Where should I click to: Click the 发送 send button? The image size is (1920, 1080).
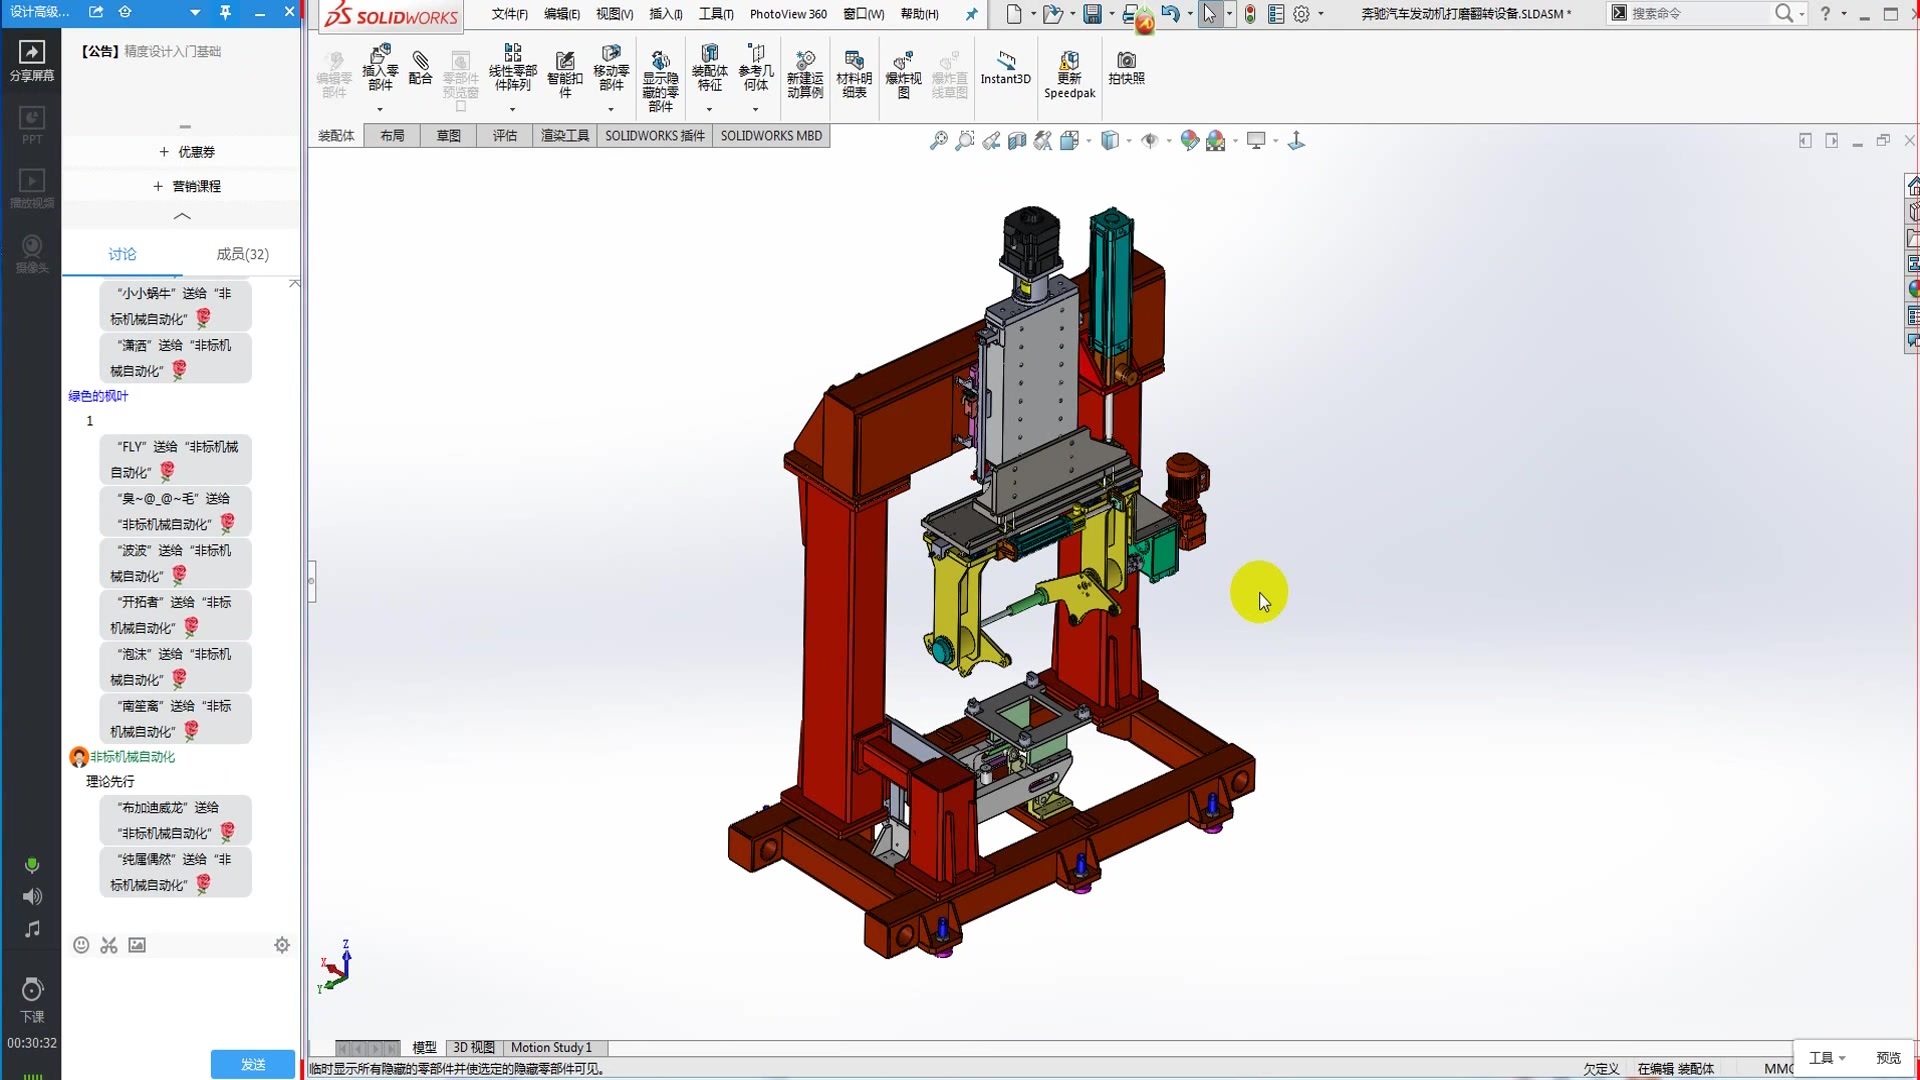click(x=253, y=1064)
